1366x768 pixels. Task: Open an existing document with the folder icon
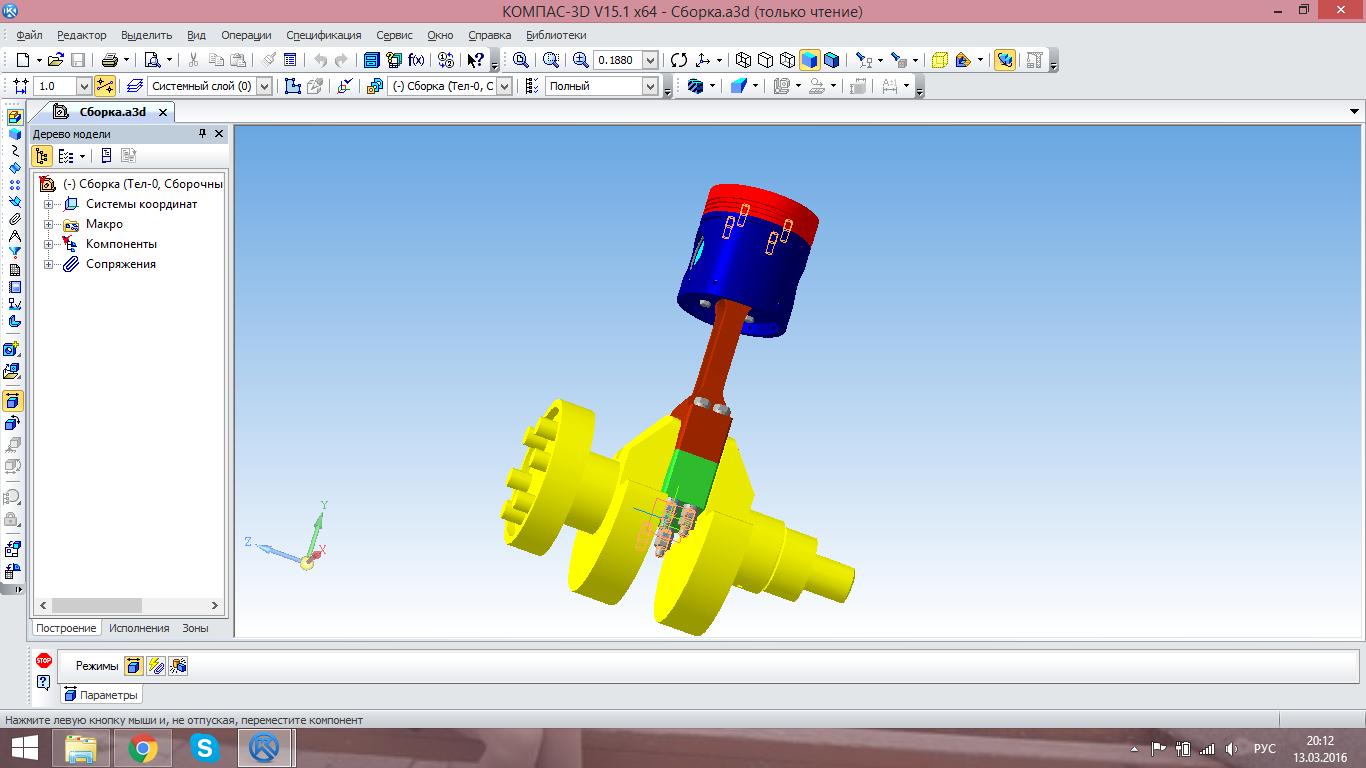[55, 60]
